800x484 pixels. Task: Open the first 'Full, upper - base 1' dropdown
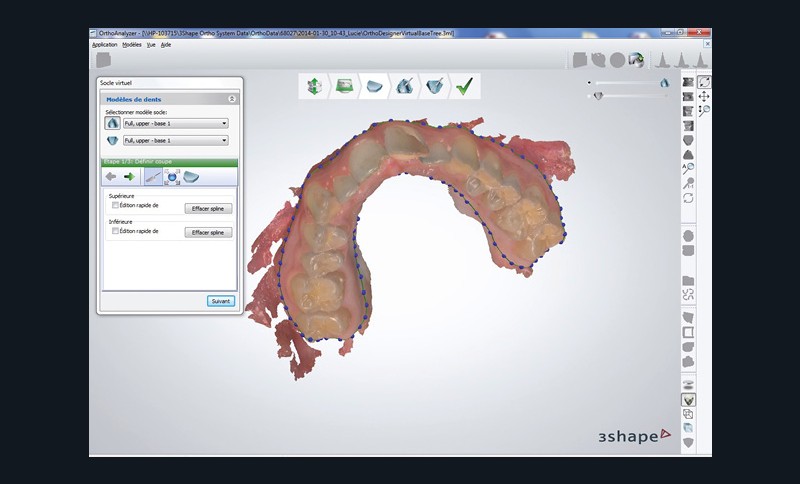point(175,123)
